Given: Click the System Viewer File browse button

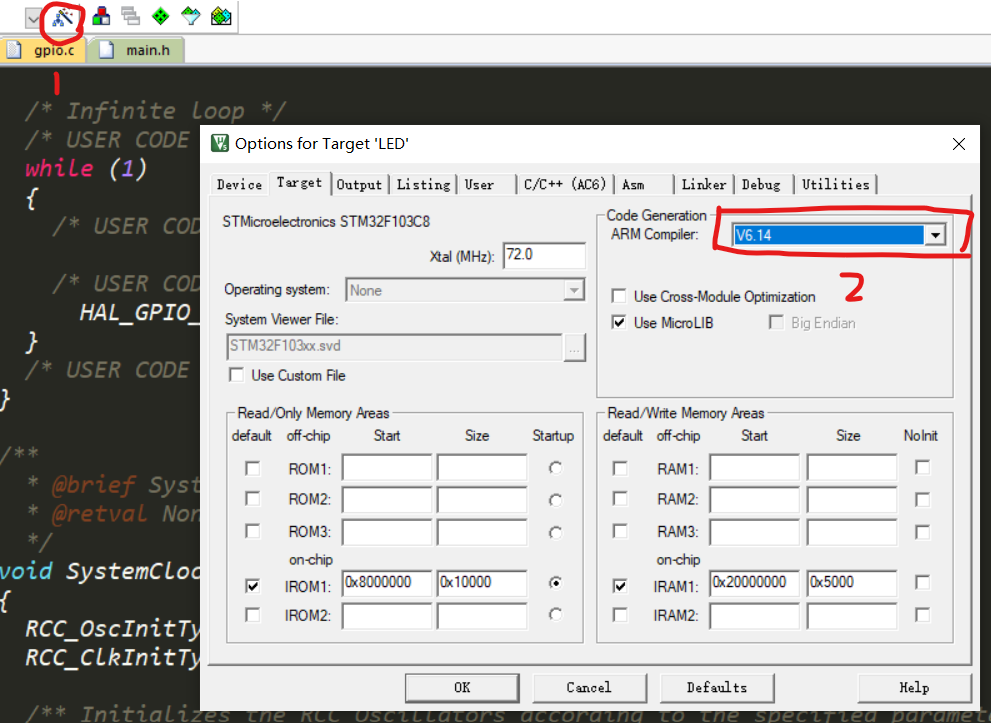Looking at the screenshot, I should coord(574,348).
